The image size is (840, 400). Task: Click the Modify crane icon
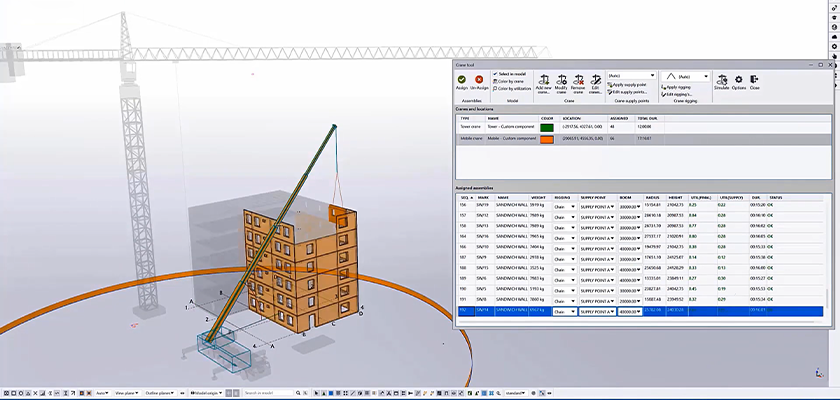[561, 79]
